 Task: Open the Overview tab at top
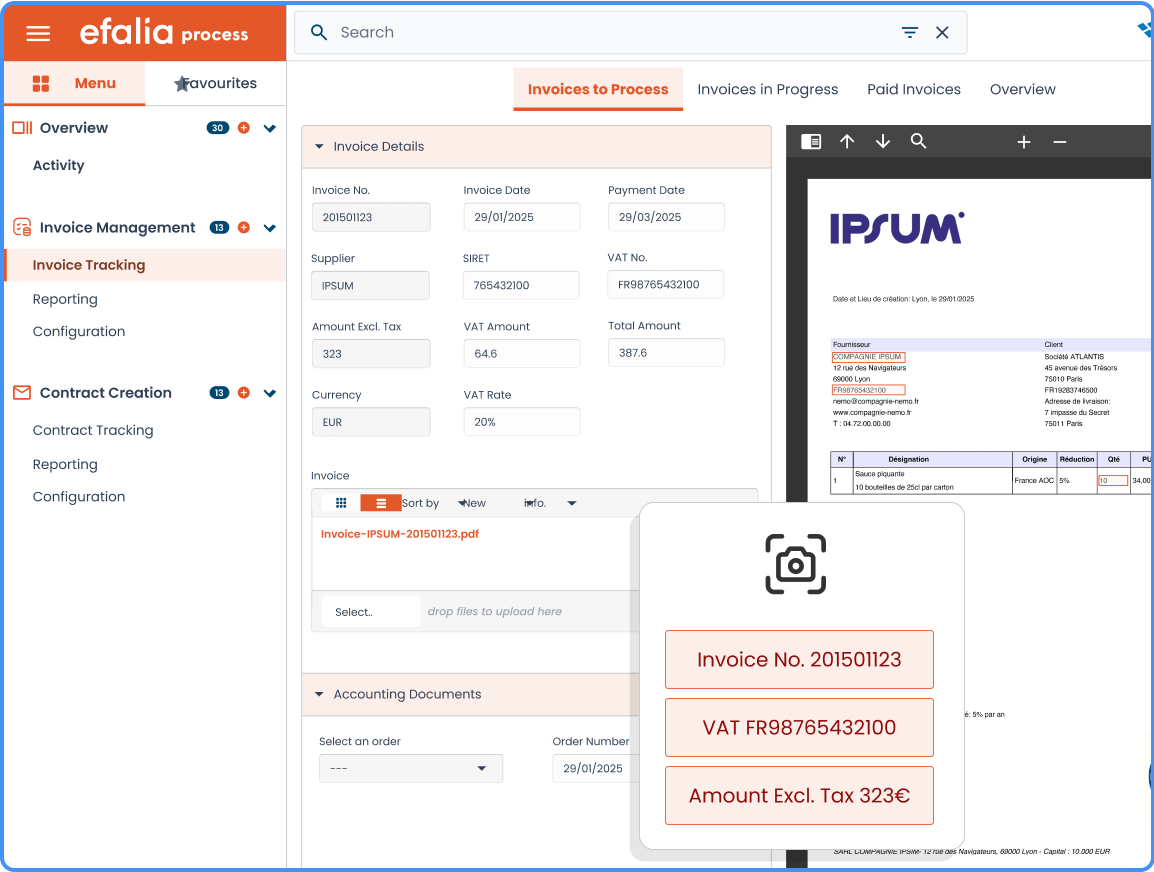tap(1022, 89)
